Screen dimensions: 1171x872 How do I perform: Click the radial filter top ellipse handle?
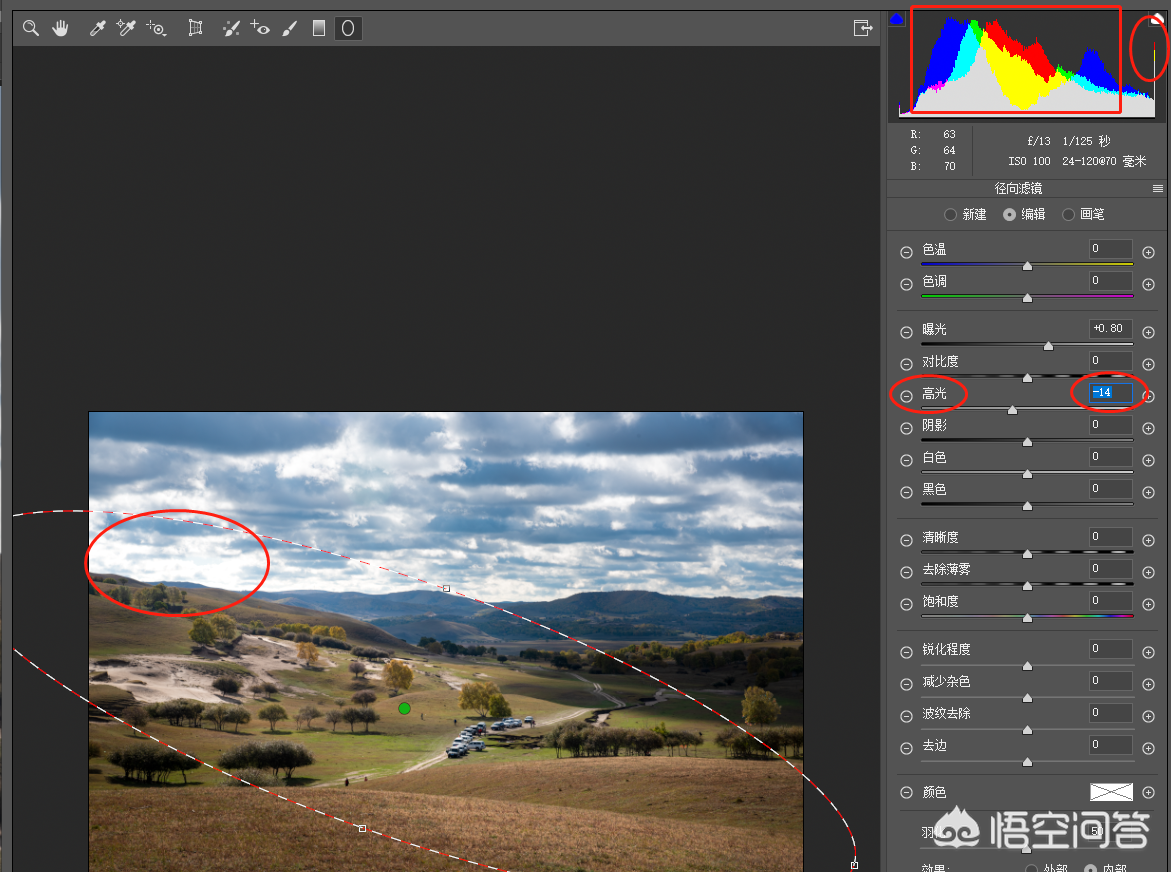click(447, 588)
